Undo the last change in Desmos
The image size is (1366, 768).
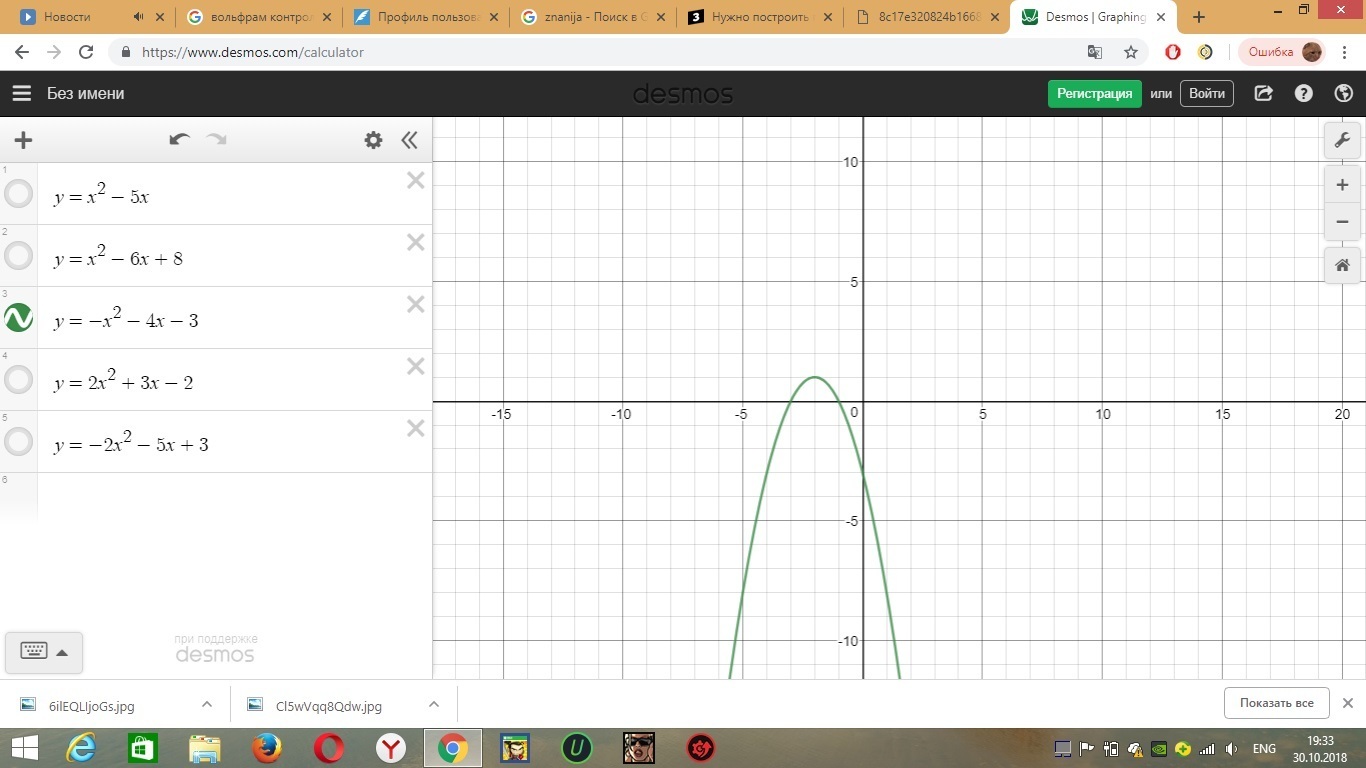point(179,140)
